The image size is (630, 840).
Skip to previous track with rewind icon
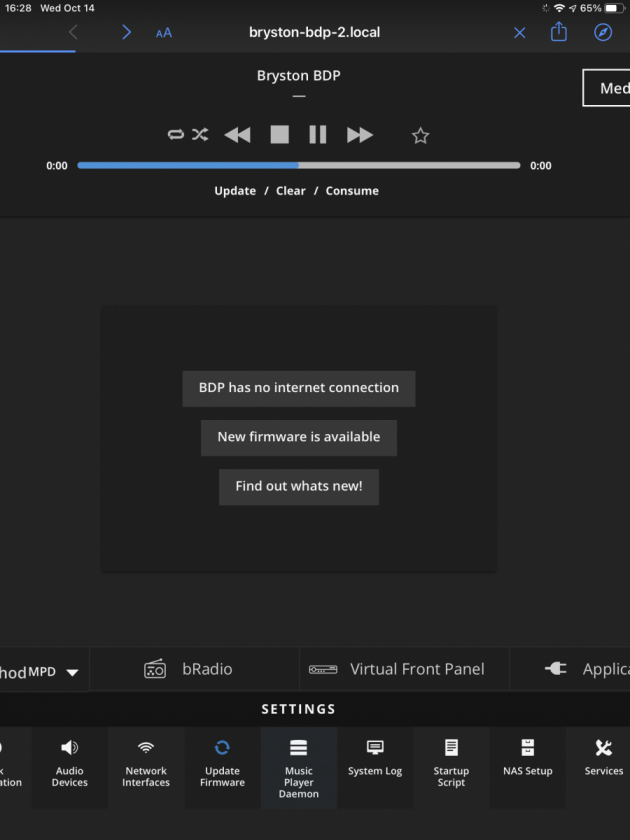click(x=237, y=135)
